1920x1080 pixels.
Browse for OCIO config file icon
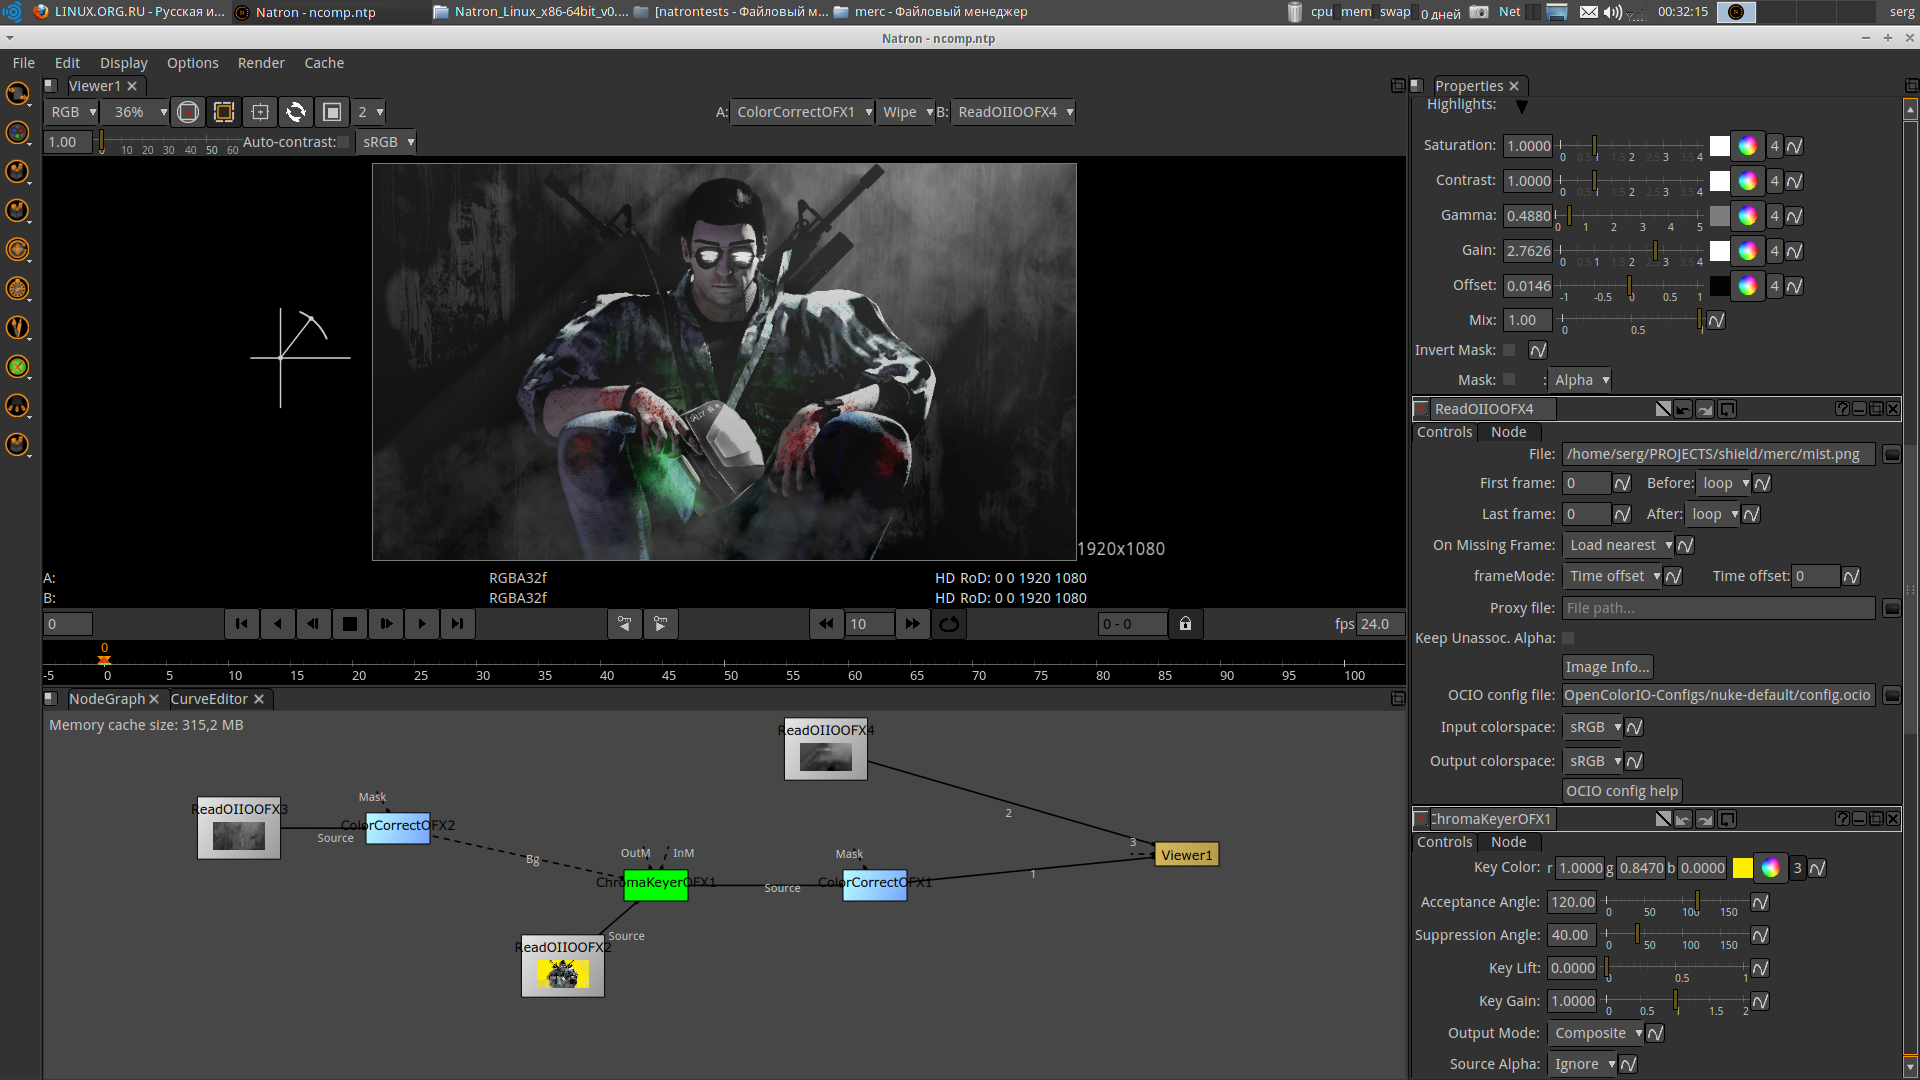pos(1891,696)
